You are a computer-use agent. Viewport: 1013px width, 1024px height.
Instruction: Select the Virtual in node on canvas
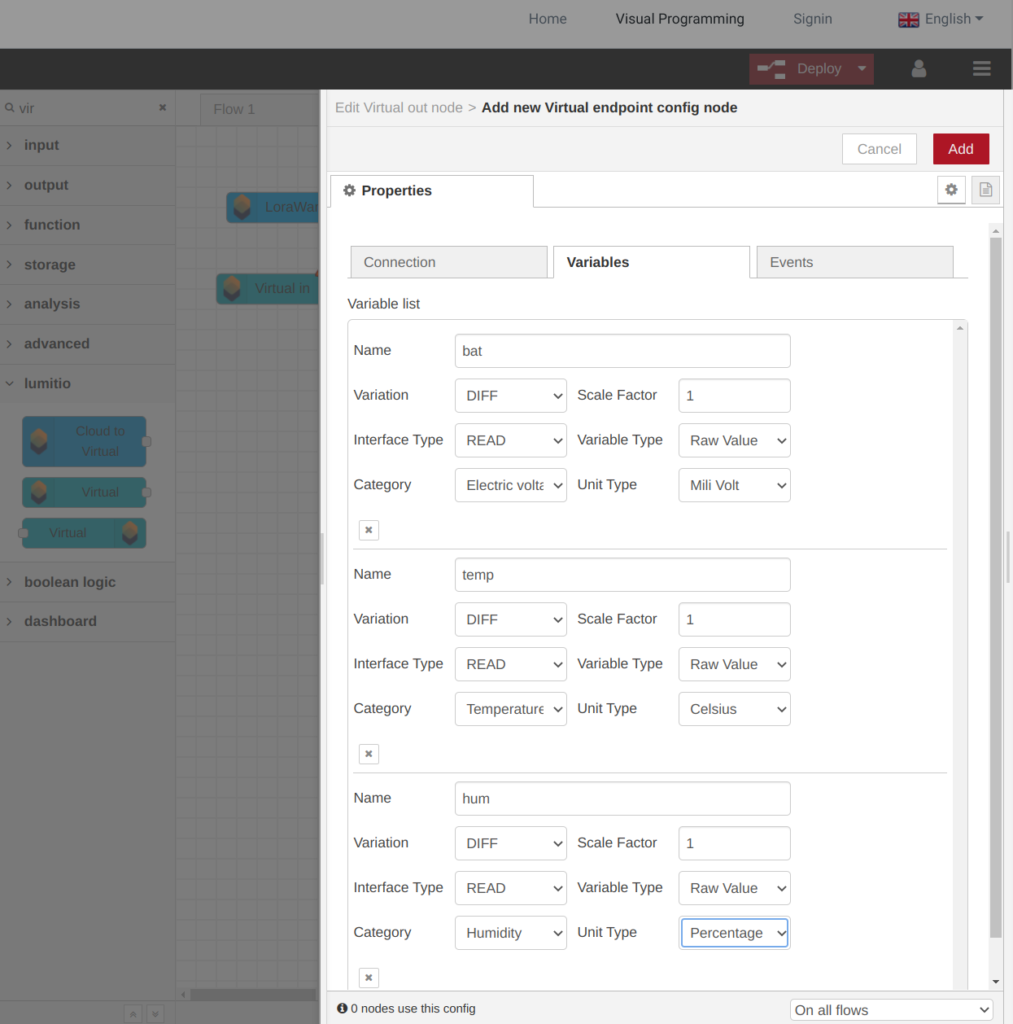pyautogui.click(x=268, y=288)
